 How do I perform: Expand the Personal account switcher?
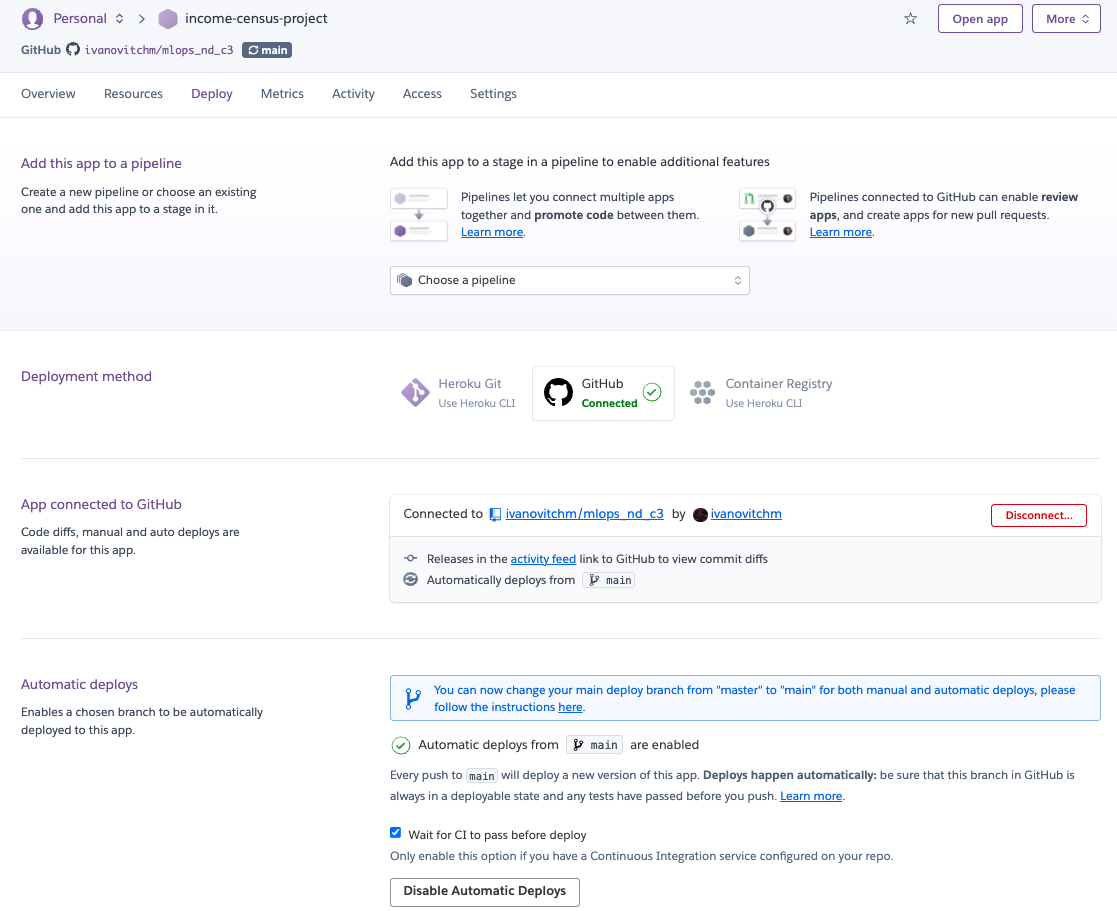pos(88,19)
